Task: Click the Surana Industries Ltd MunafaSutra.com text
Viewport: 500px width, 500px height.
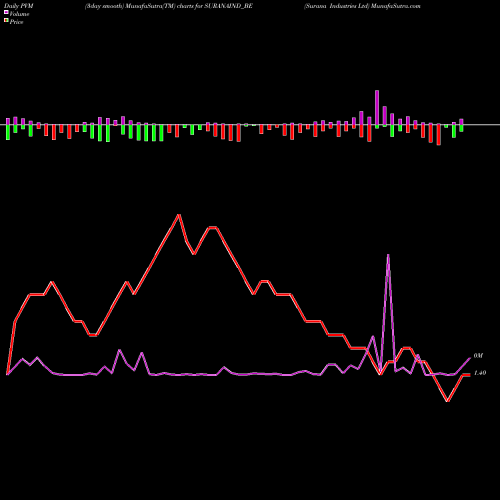Action: tap(362, 6)
